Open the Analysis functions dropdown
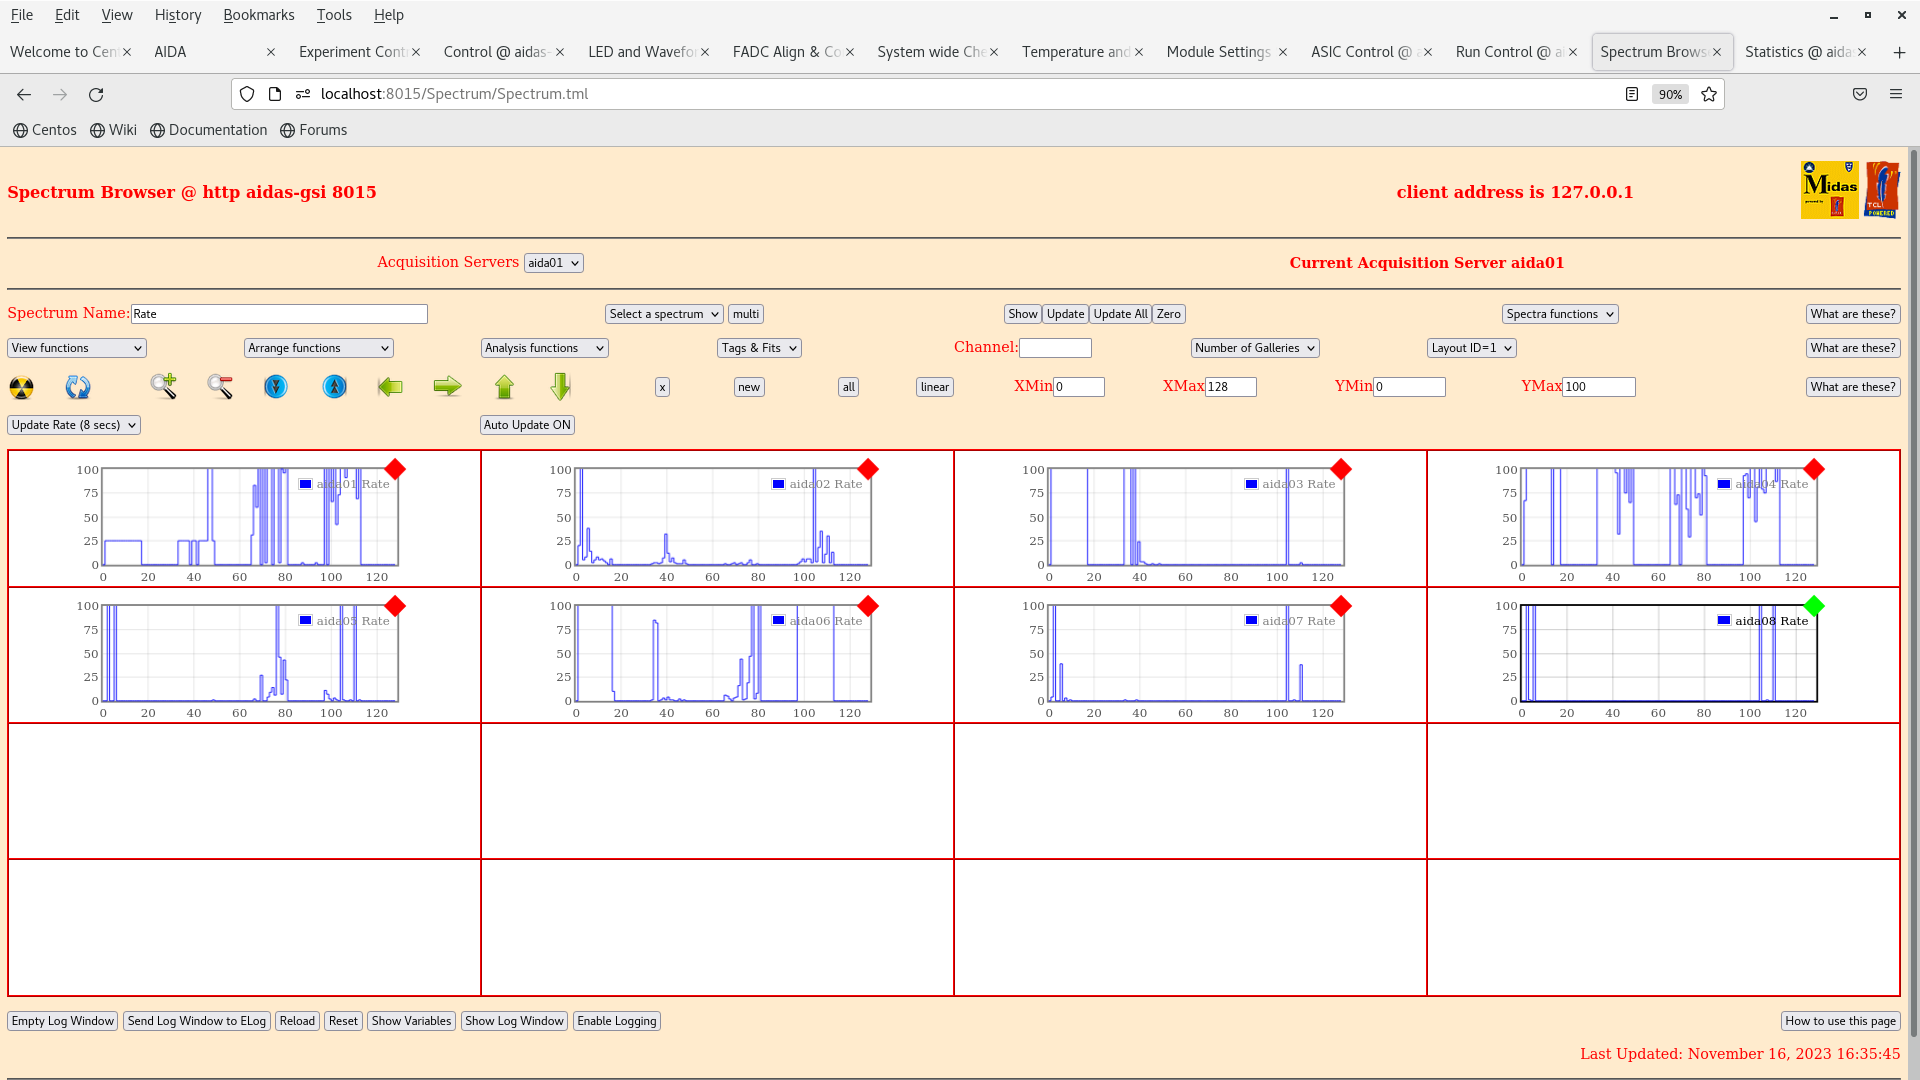This screenshot has width=1920, height=1080. point(544,348)
